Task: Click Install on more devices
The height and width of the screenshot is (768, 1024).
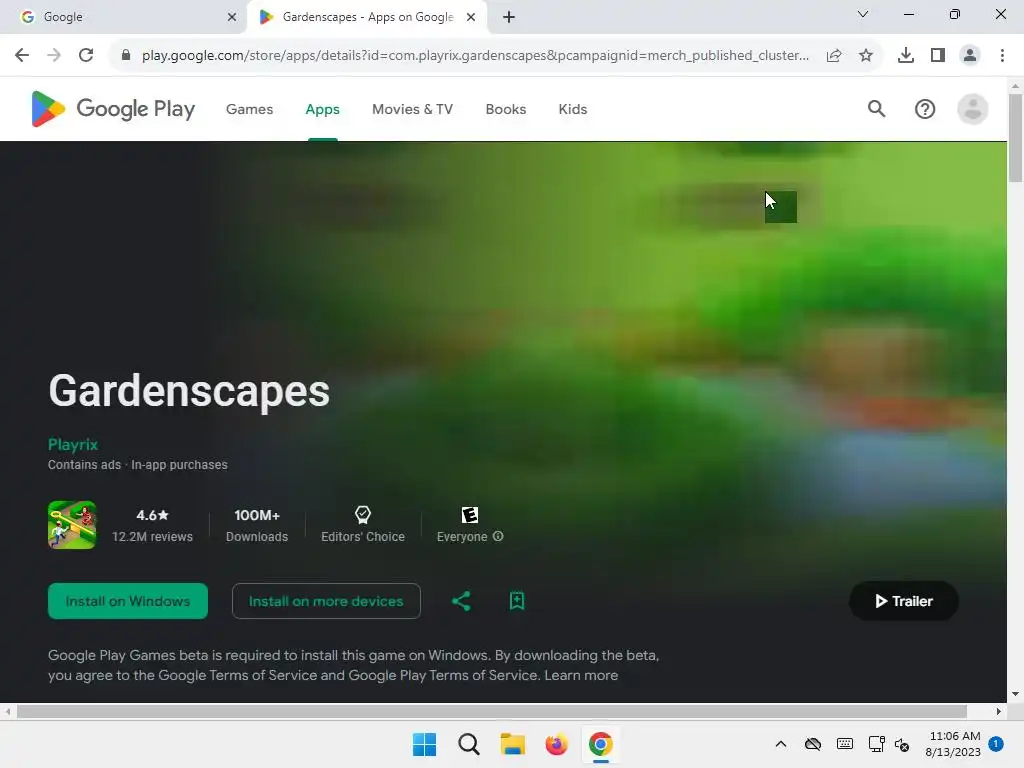Action: pos(326,601)
